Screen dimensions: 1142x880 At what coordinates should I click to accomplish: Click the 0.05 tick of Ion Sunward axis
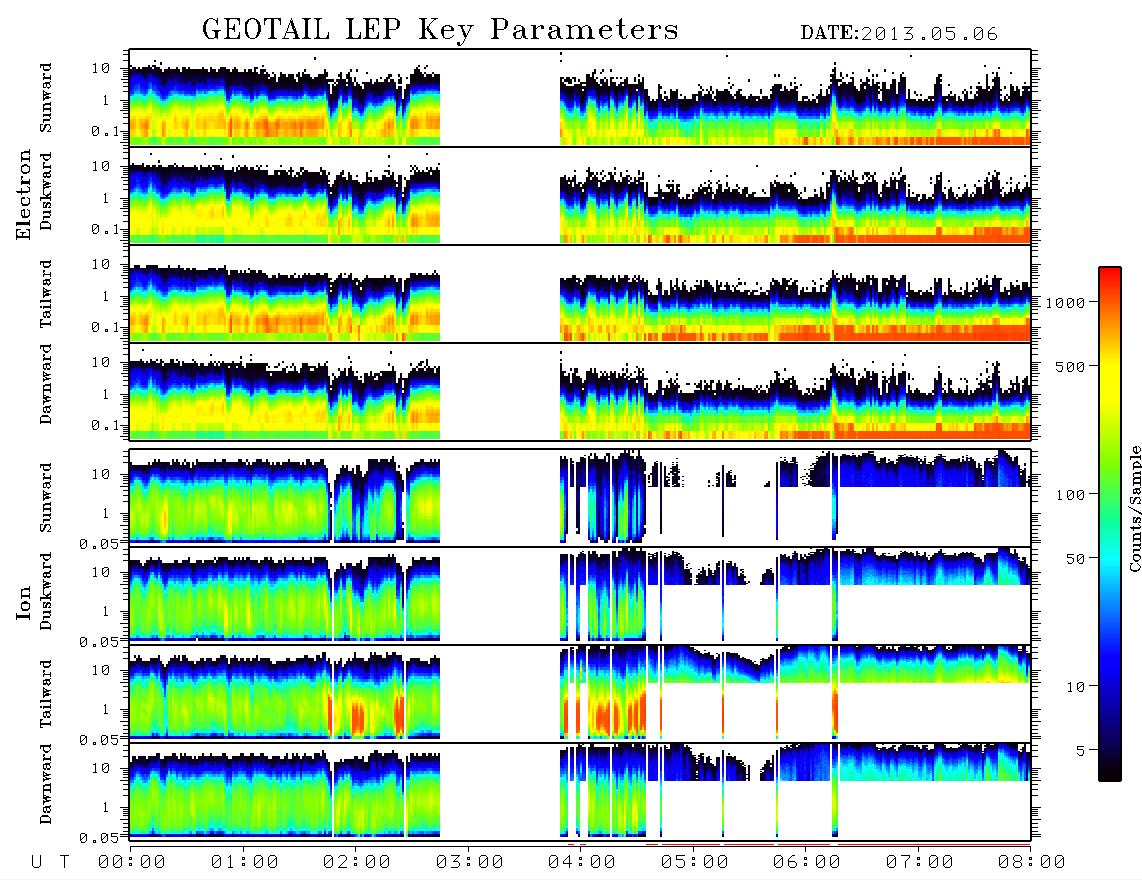[x=99, y=543]
